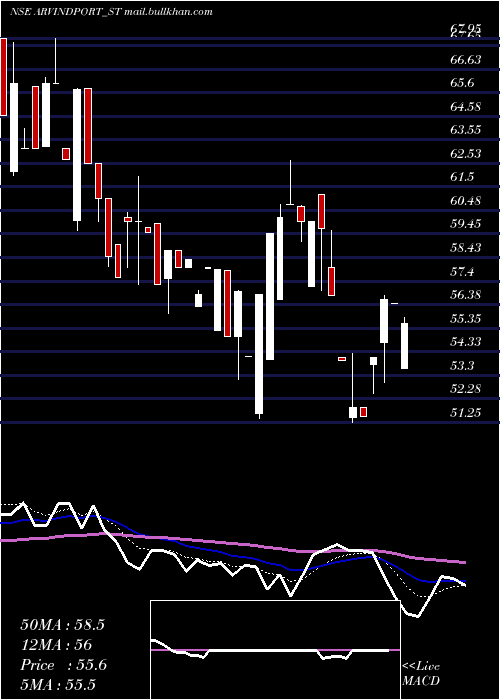The height and width of the screenshot is (700, 500).
Task: Click the 50MA : 58.5 indicator text
Action: 62,625
